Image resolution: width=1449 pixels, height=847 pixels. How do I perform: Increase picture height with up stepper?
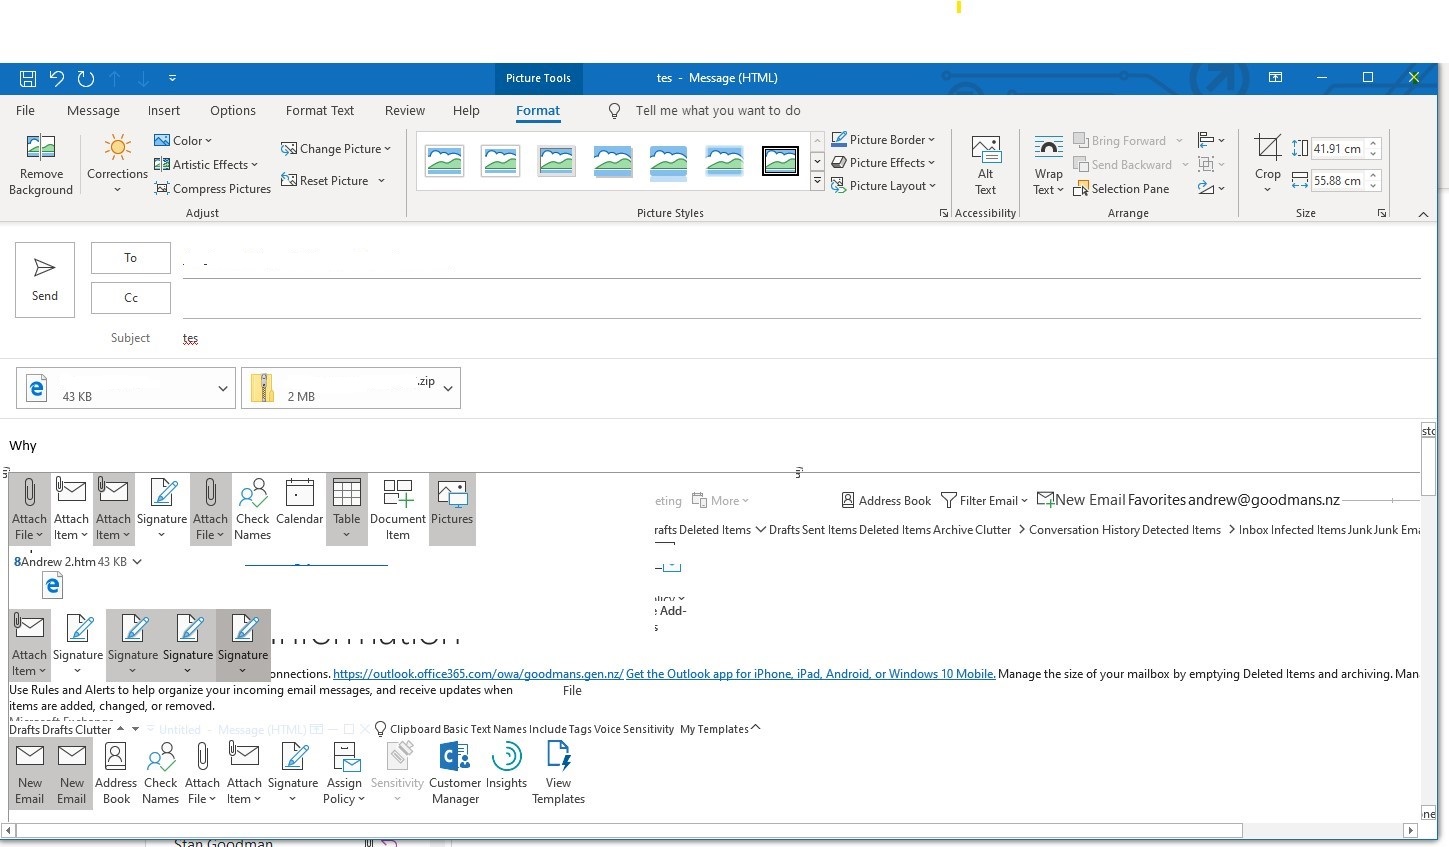click(1374, 143)
